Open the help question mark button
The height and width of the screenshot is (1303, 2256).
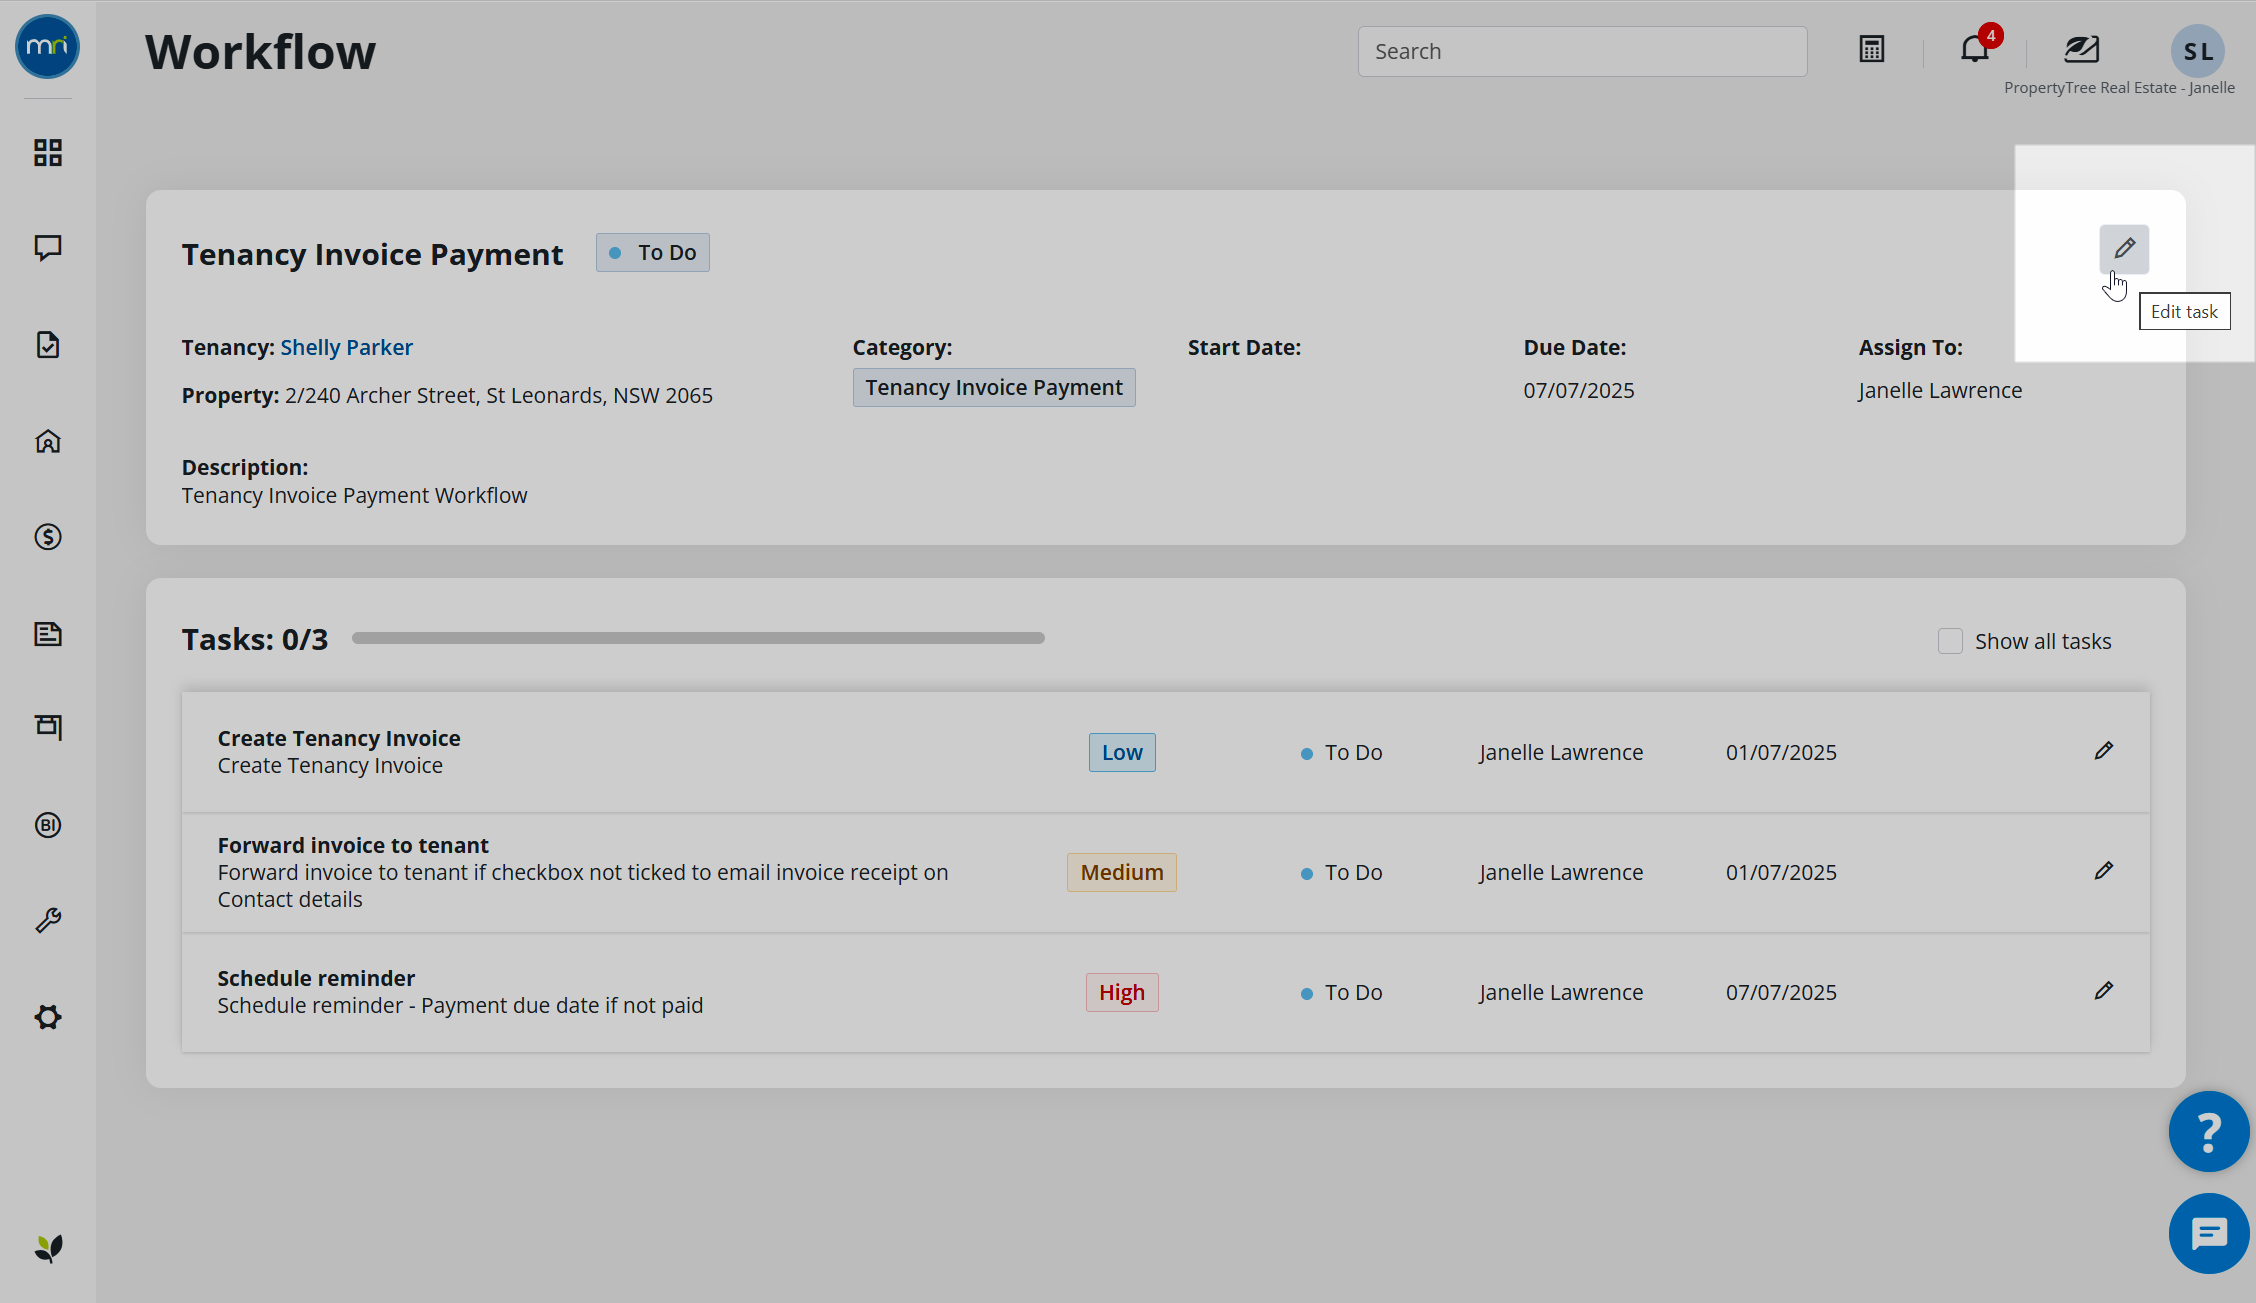pos(2209,1131)
